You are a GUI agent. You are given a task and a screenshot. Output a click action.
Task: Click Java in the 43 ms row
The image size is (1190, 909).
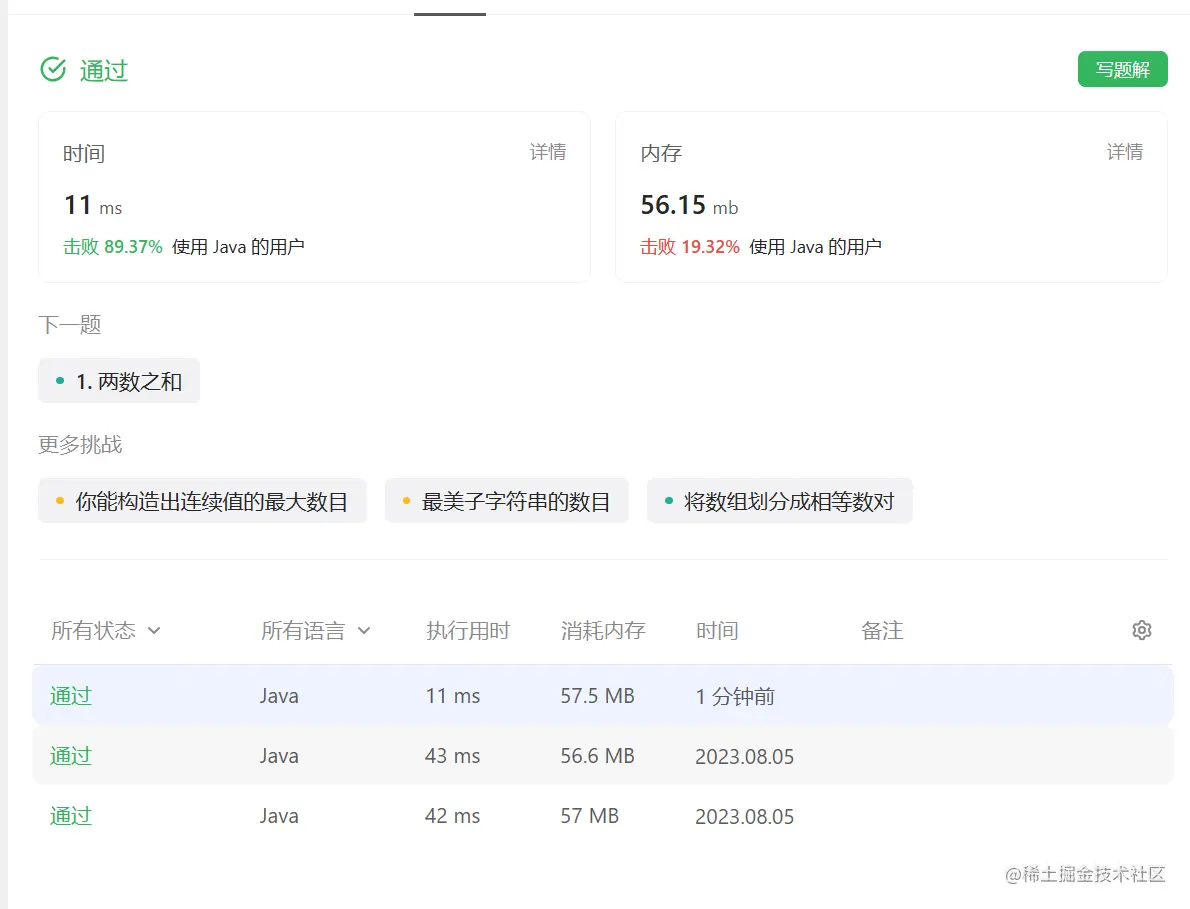tap(279, 756)
